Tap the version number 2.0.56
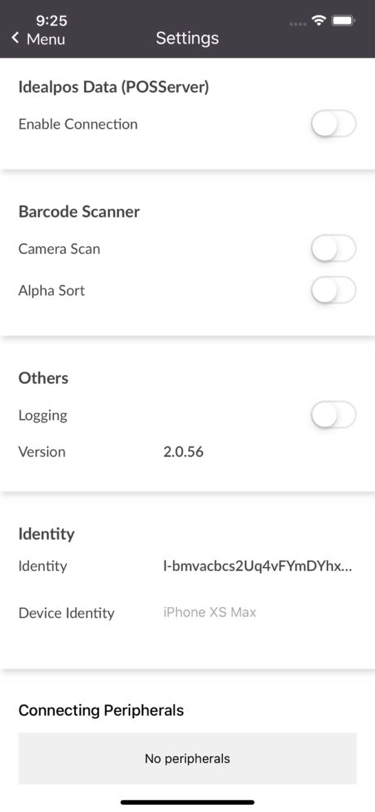Viewport: 375px width, 812px height. click(183, 452)
